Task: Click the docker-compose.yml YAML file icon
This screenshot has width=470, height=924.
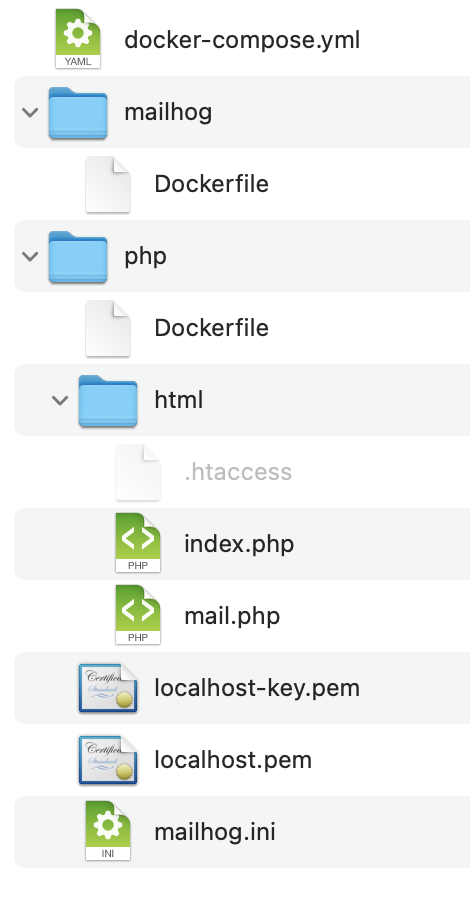Action: click(x=78, y=39)
